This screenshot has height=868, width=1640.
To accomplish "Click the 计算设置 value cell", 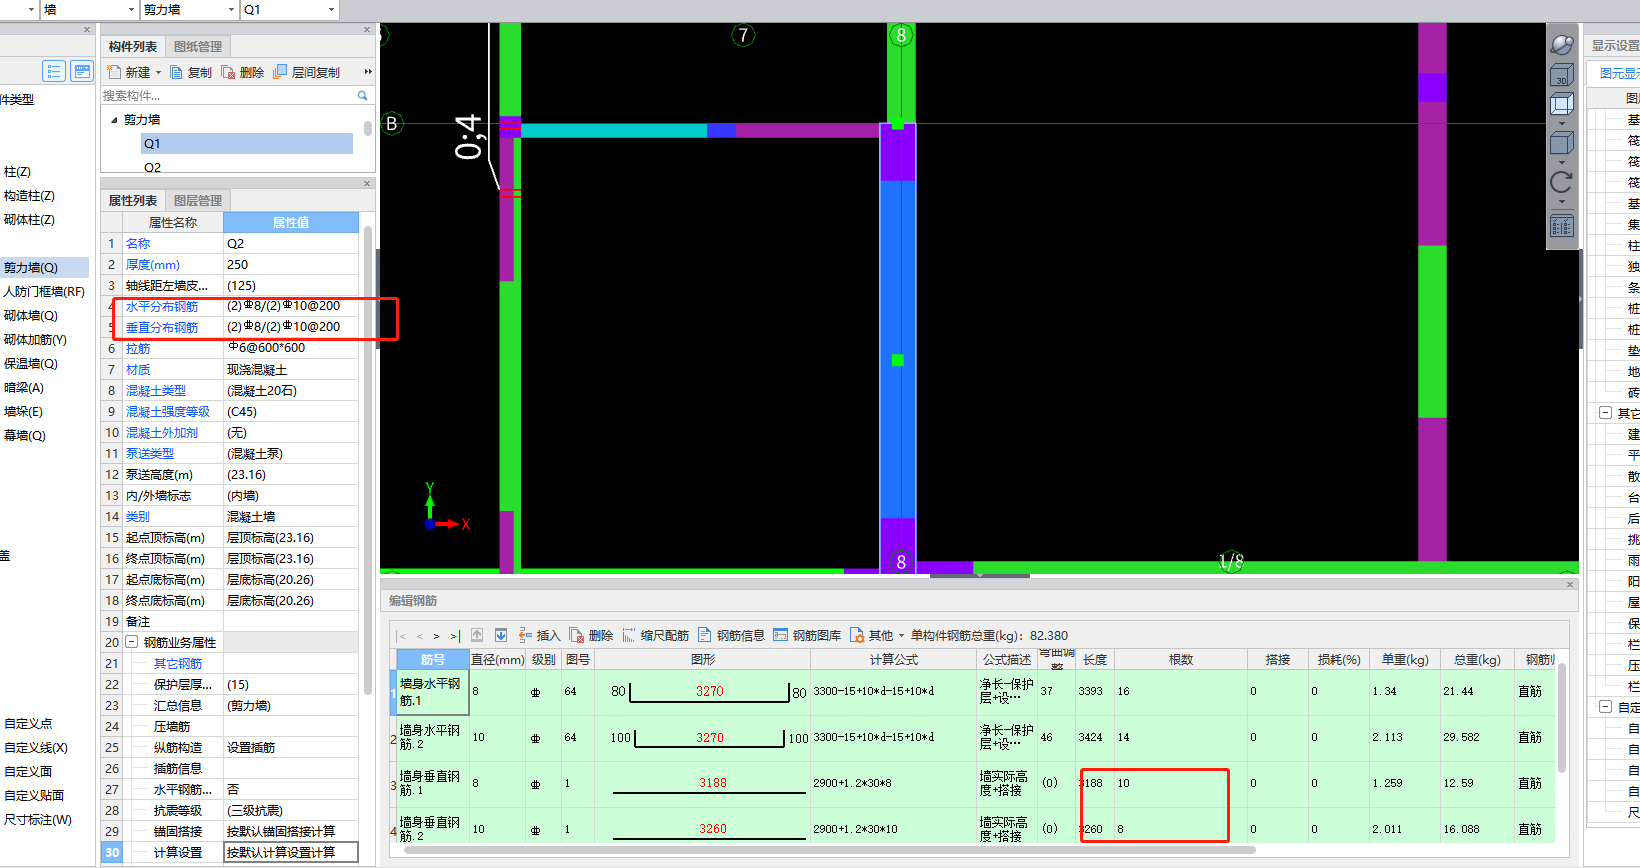I will click(291, 853).
